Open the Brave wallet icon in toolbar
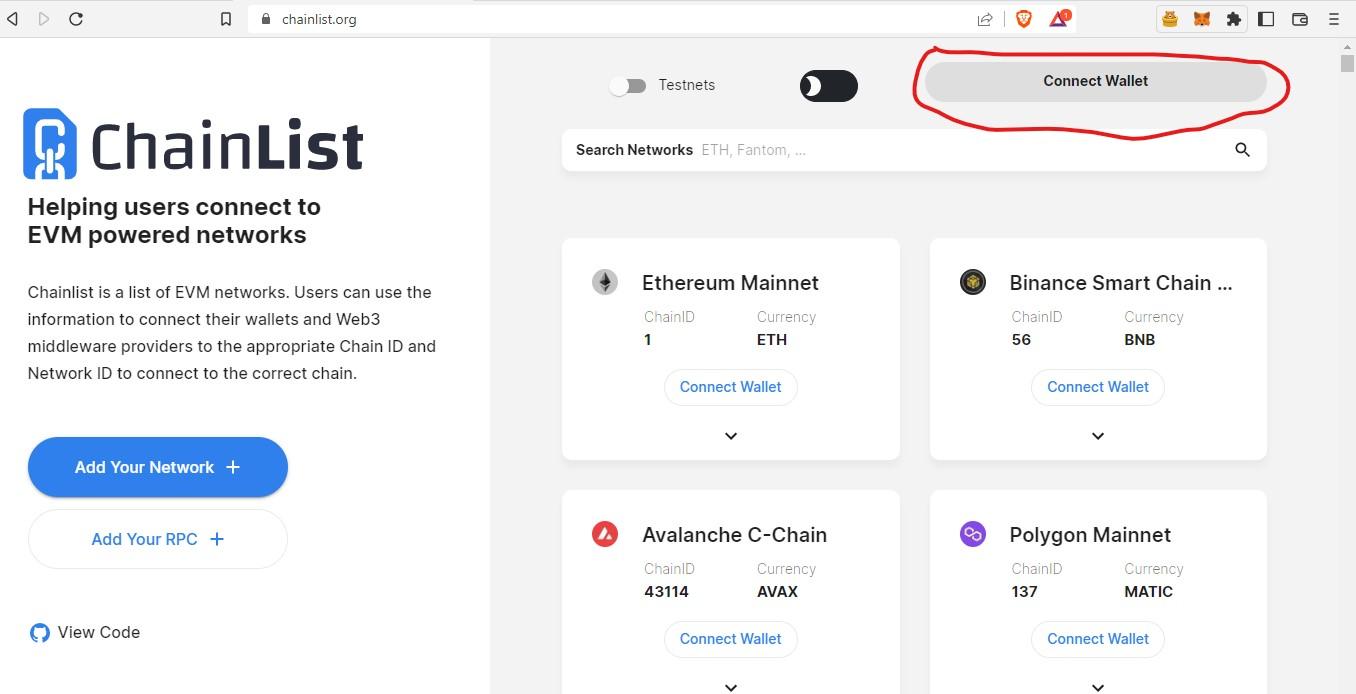Viewport: 1356px width, 694px height. (1300, 19)
